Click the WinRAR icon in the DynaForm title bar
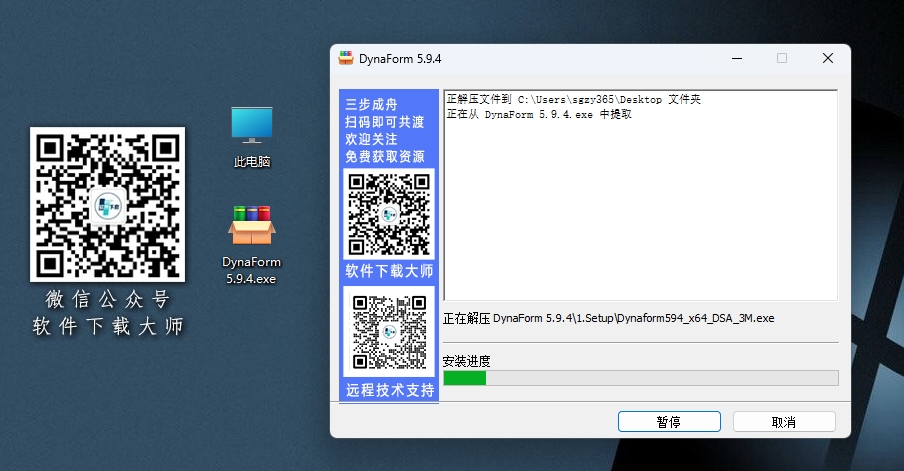The width and height of the screenshot is (904, 471). pos(346,58)
